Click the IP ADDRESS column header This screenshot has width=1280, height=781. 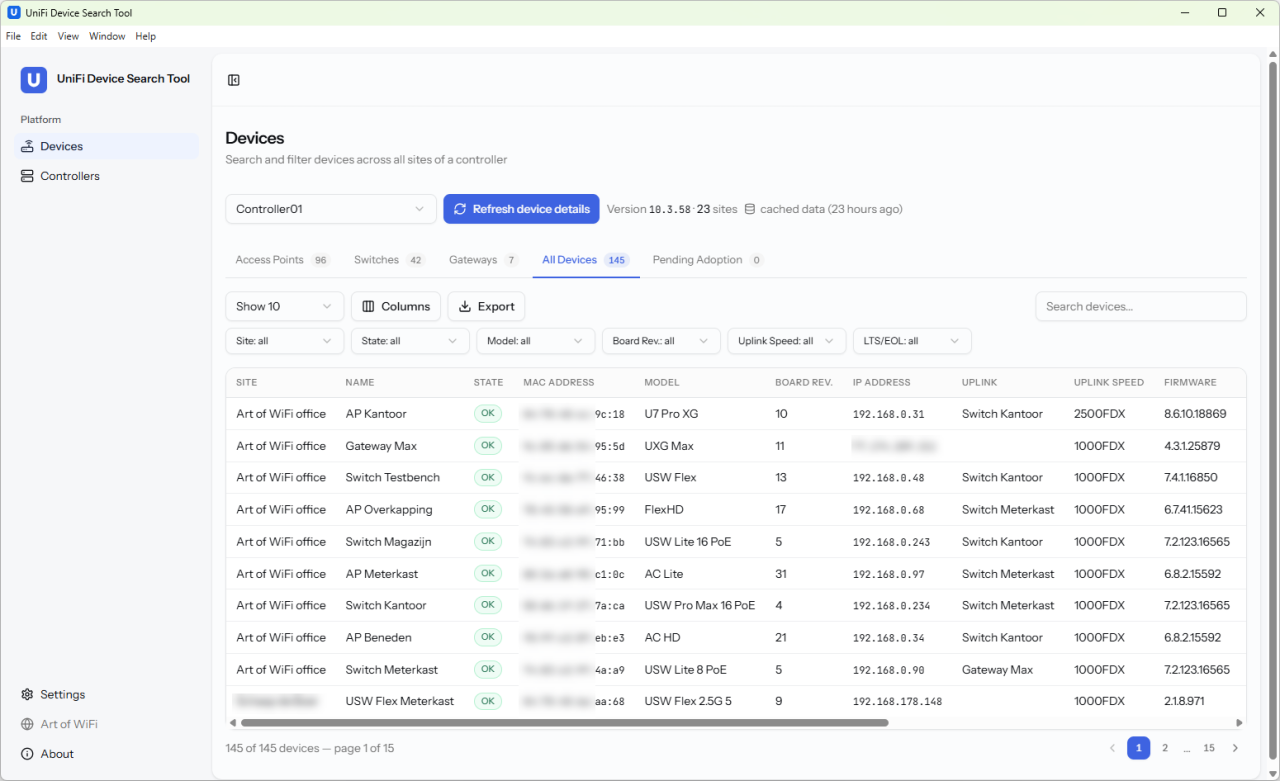pyautogui.click(x=881, y=382)
